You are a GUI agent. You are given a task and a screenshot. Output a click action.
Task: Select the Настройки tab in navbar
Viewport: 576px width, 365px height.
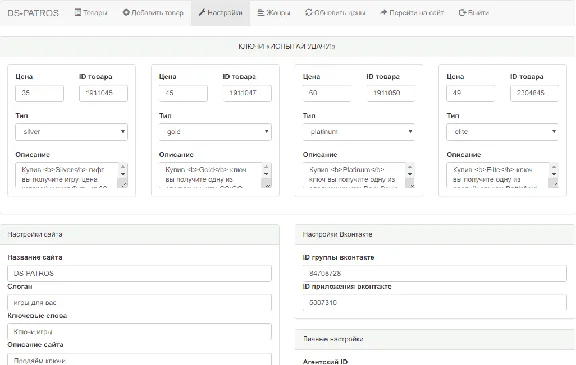[220, 13]
